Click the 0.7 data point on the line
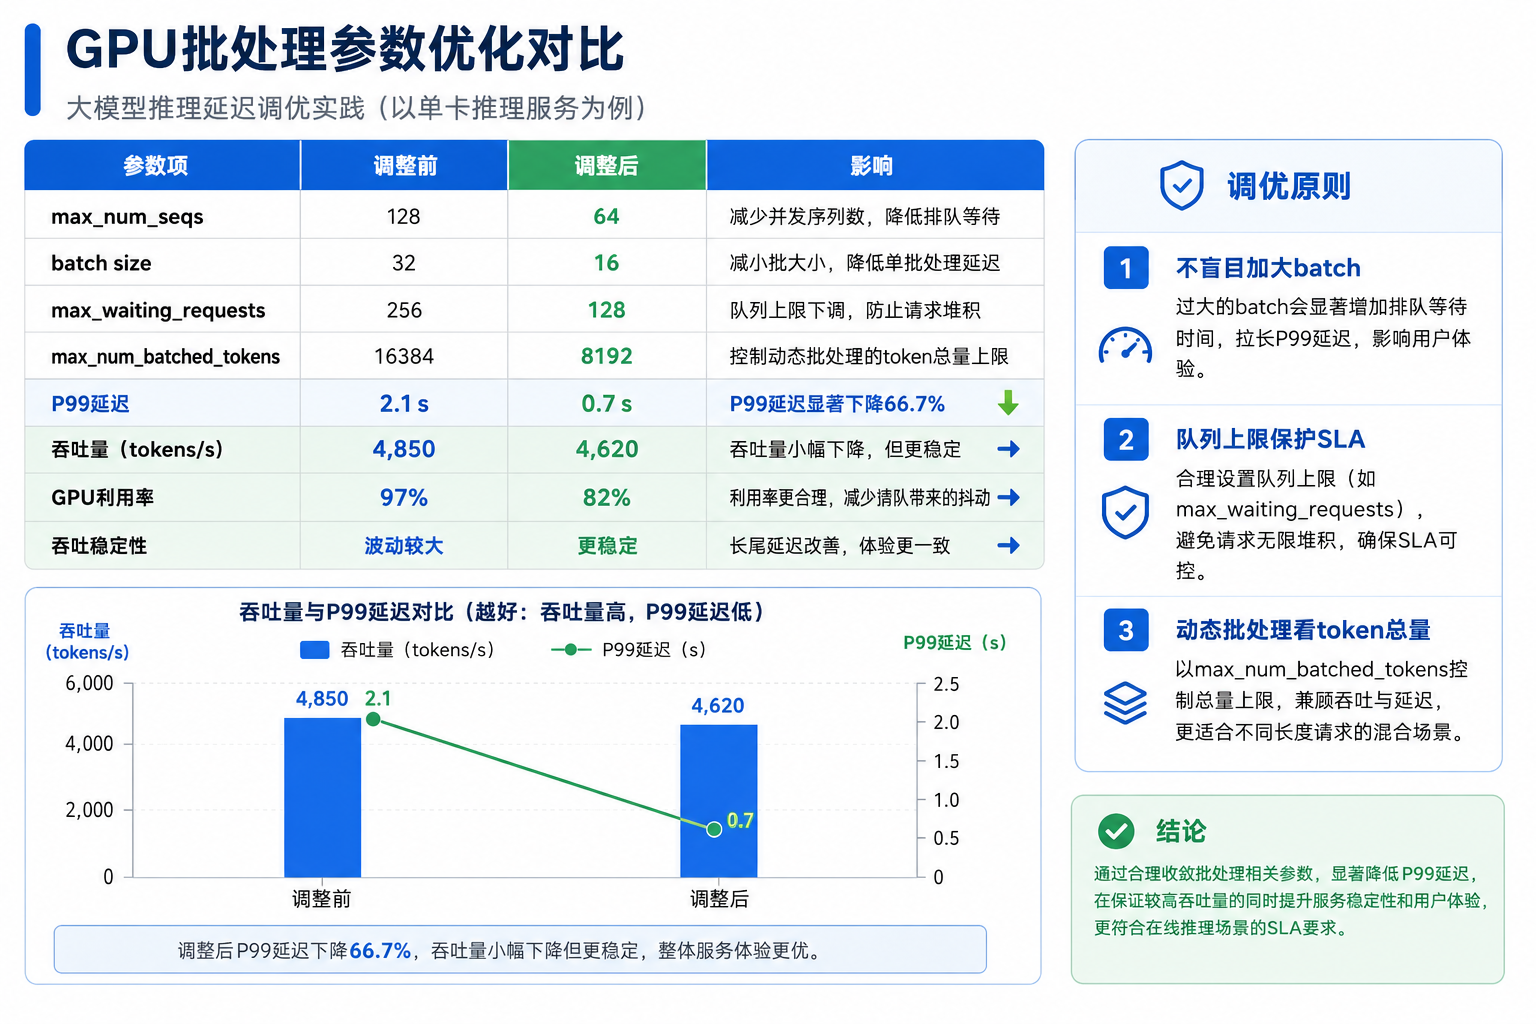1536x1024 pixels. click(714, 829)
